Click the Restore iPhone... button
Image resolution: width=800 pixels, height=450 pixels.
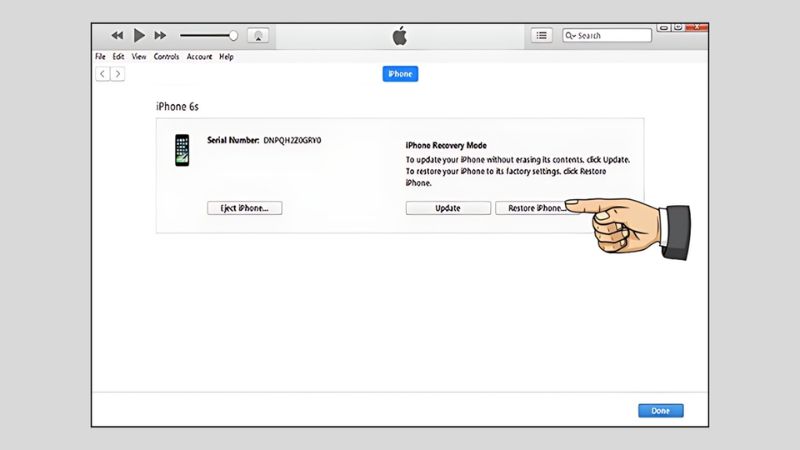(536, 208)
